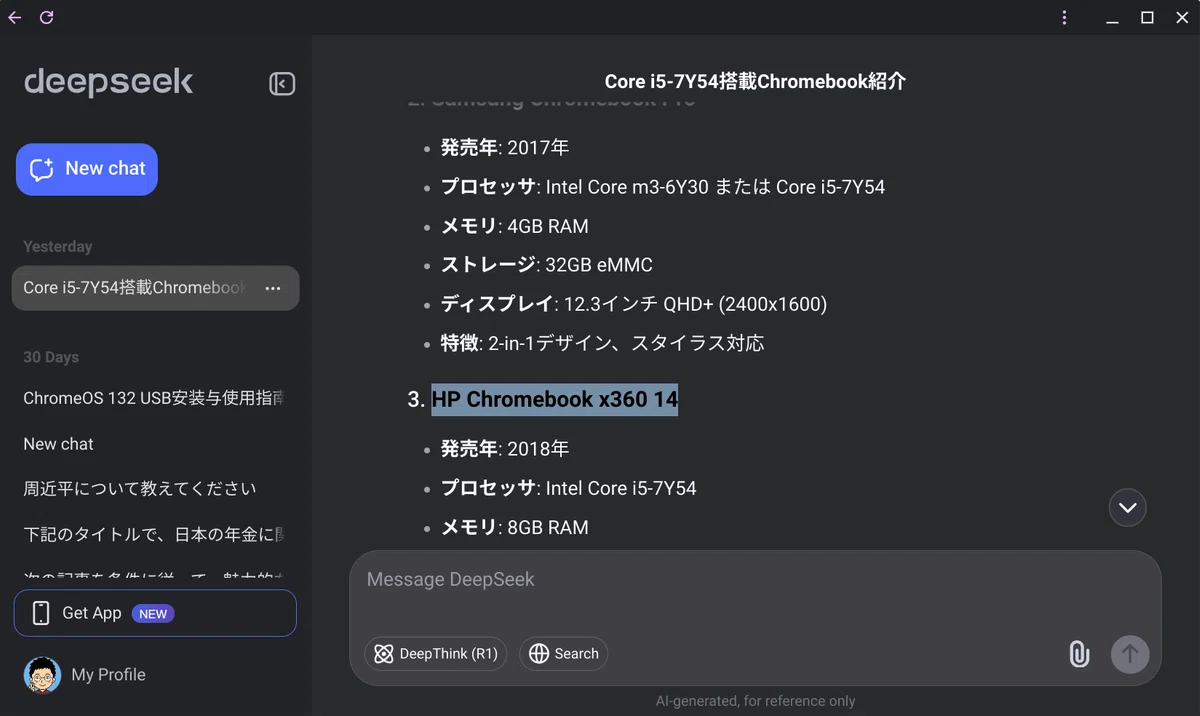Open options menu for Core i5-7Y54 chat
The width and height of the screenshot is (1200, 716).
pos(273,288)
